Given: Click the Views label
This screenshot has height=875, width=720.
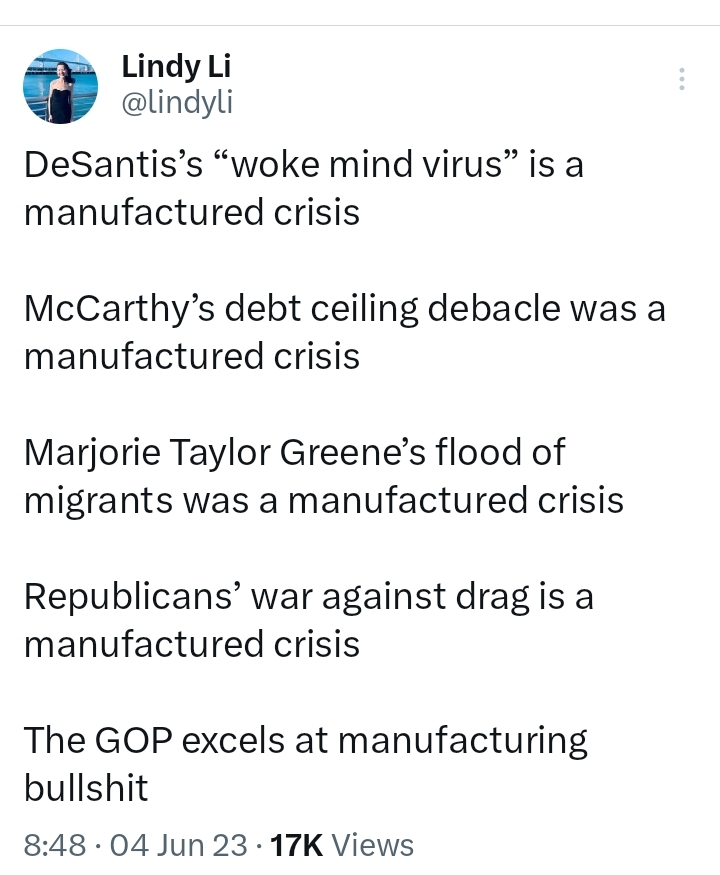Looking at the screenshot, I should pyautogui.click(x=373, y=844).
